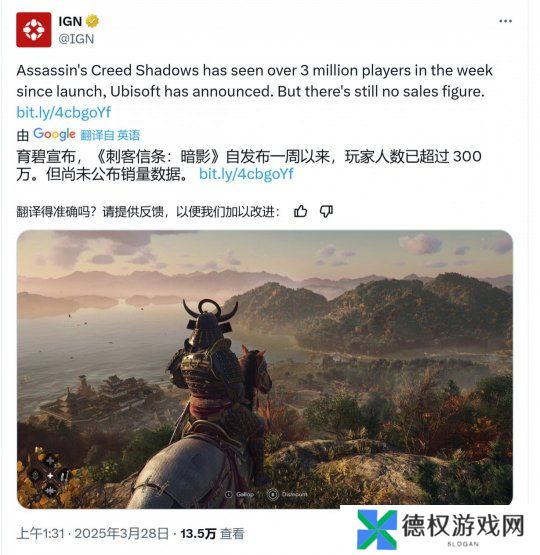Click the 翻译自 英语 translation label
The width and height of the screenshot is (540, 555).
point(110,135)
